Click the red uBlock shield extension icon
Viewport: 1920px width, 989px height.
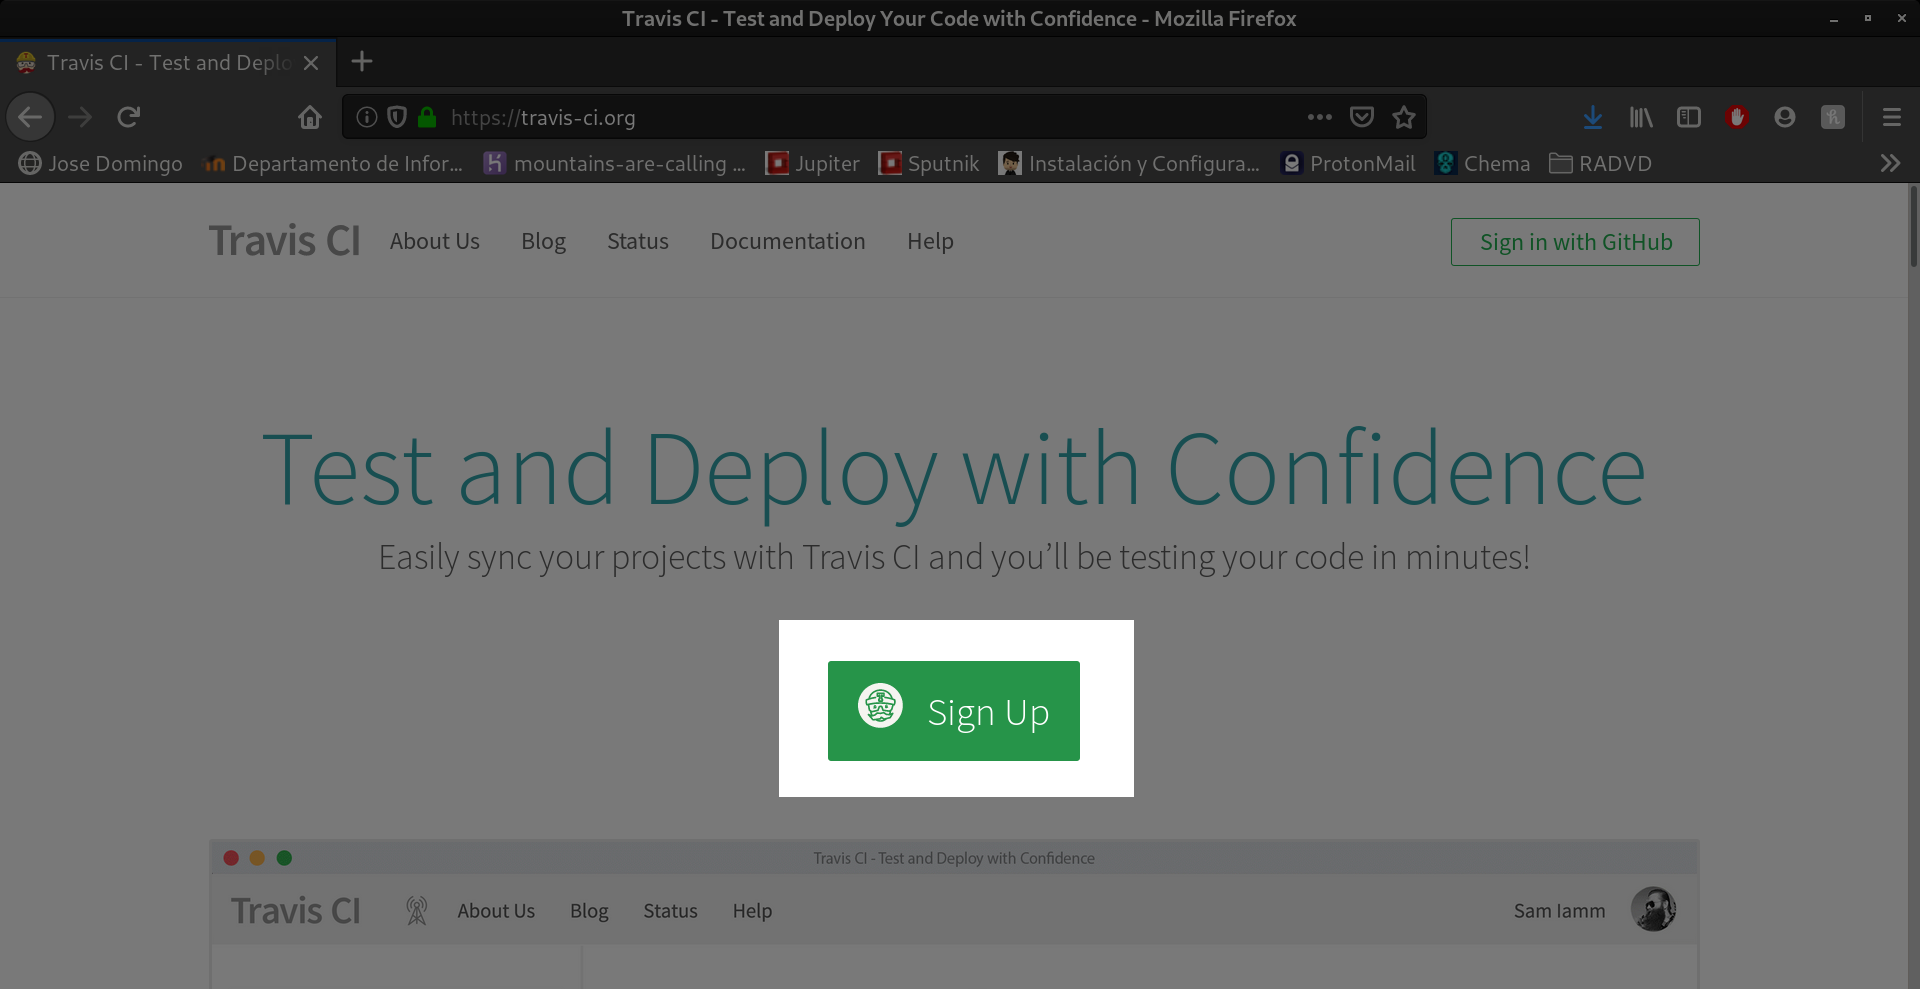tap(1737, 117)
